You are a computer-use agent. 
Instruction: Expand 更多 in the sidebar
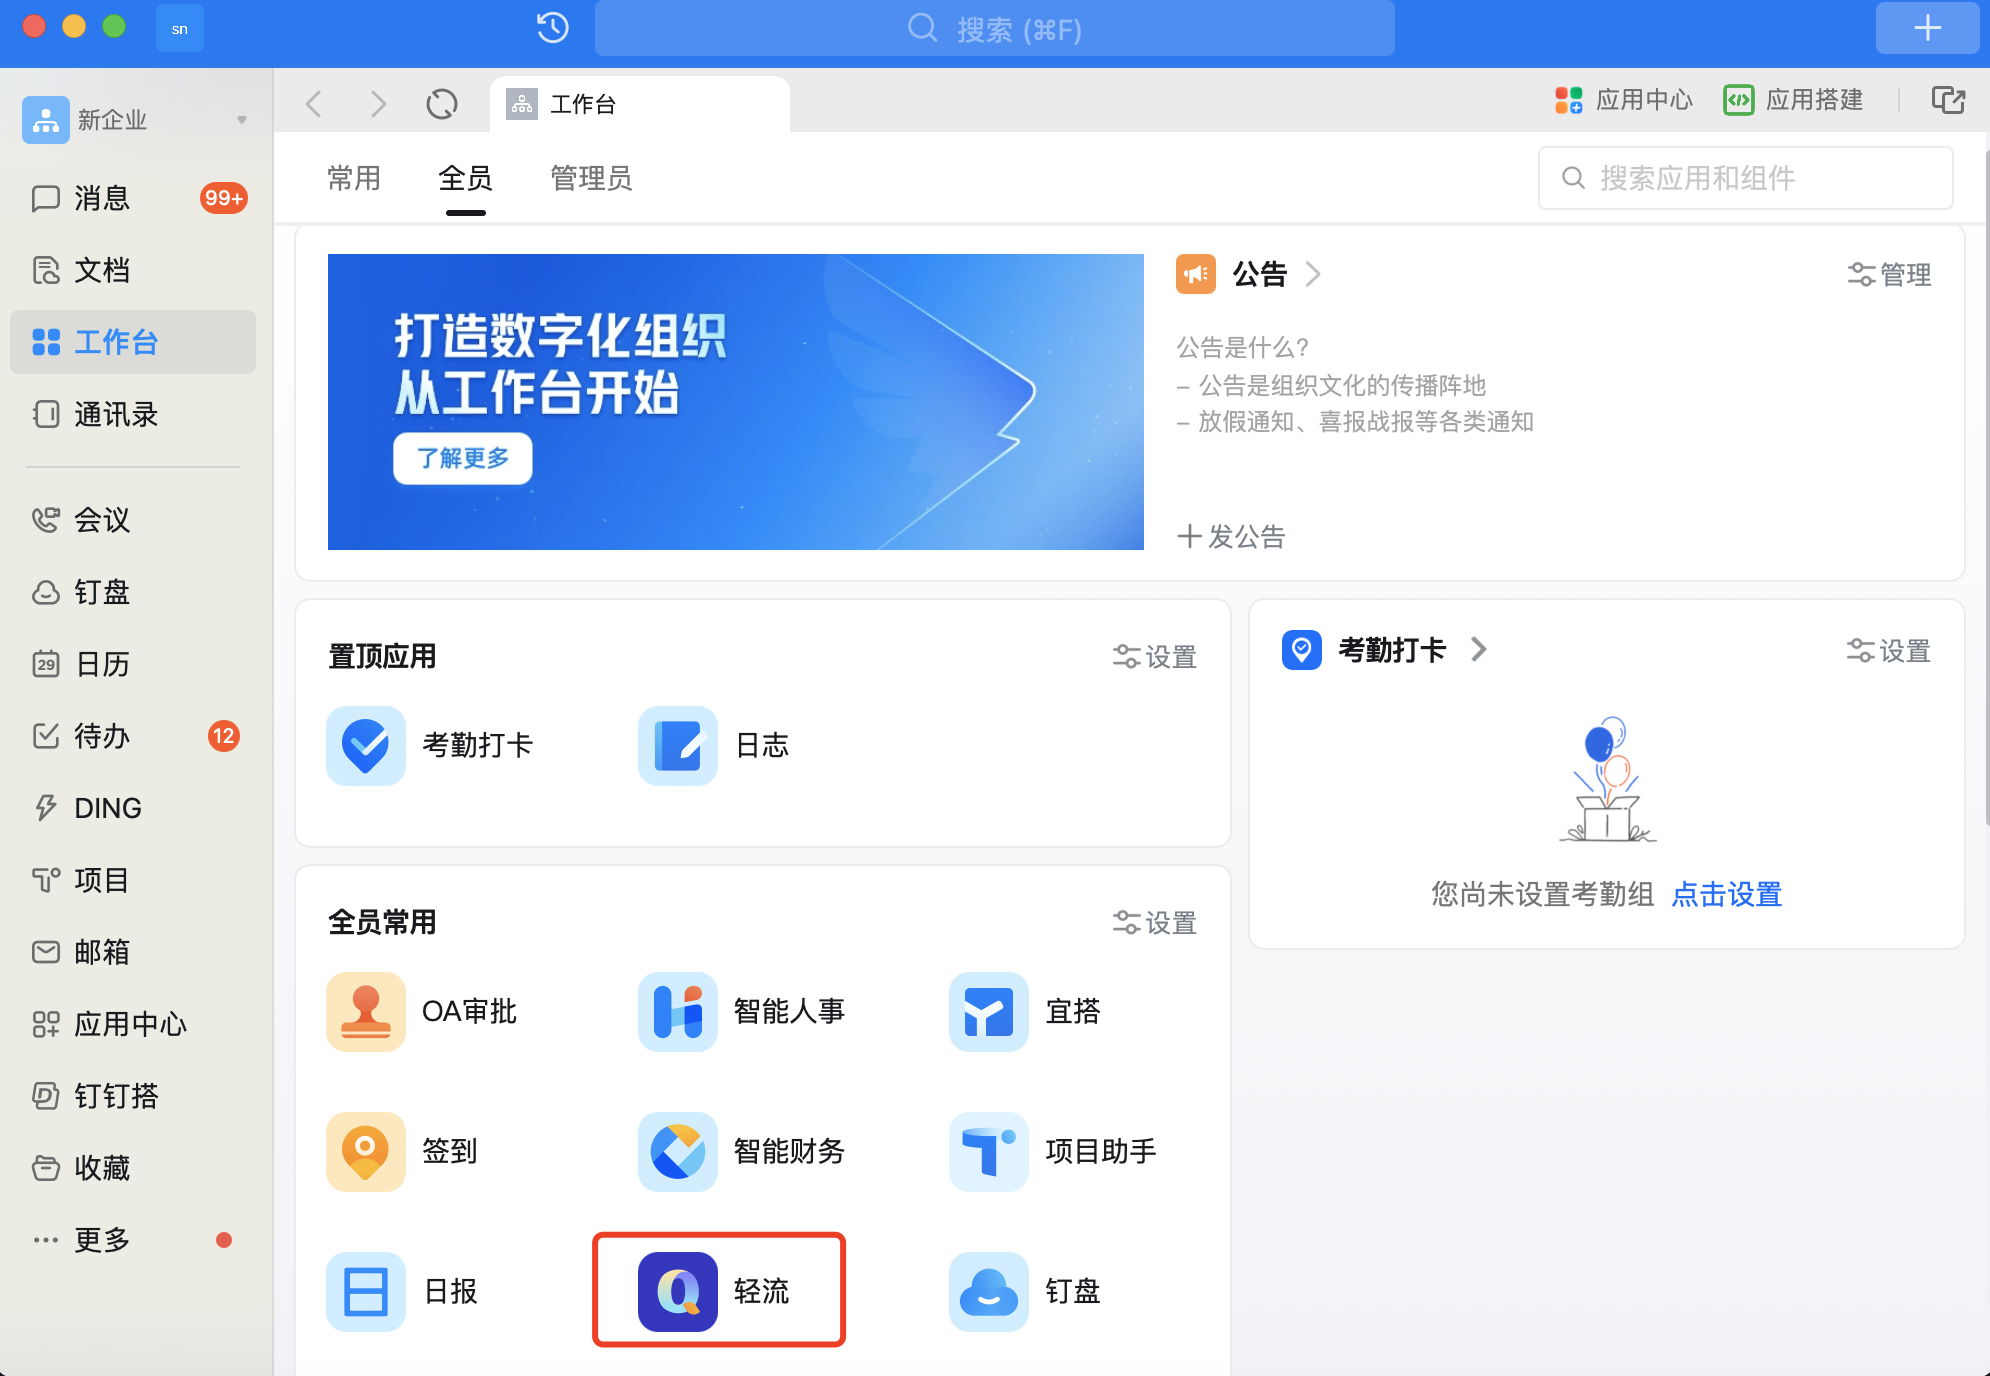(x=133, y=1240)
